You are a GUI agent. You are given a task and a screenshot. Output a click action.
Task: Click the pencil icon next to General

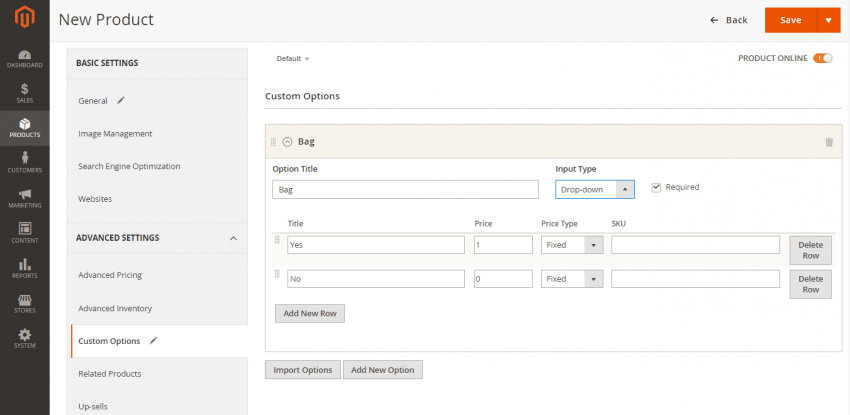[121, 100]
